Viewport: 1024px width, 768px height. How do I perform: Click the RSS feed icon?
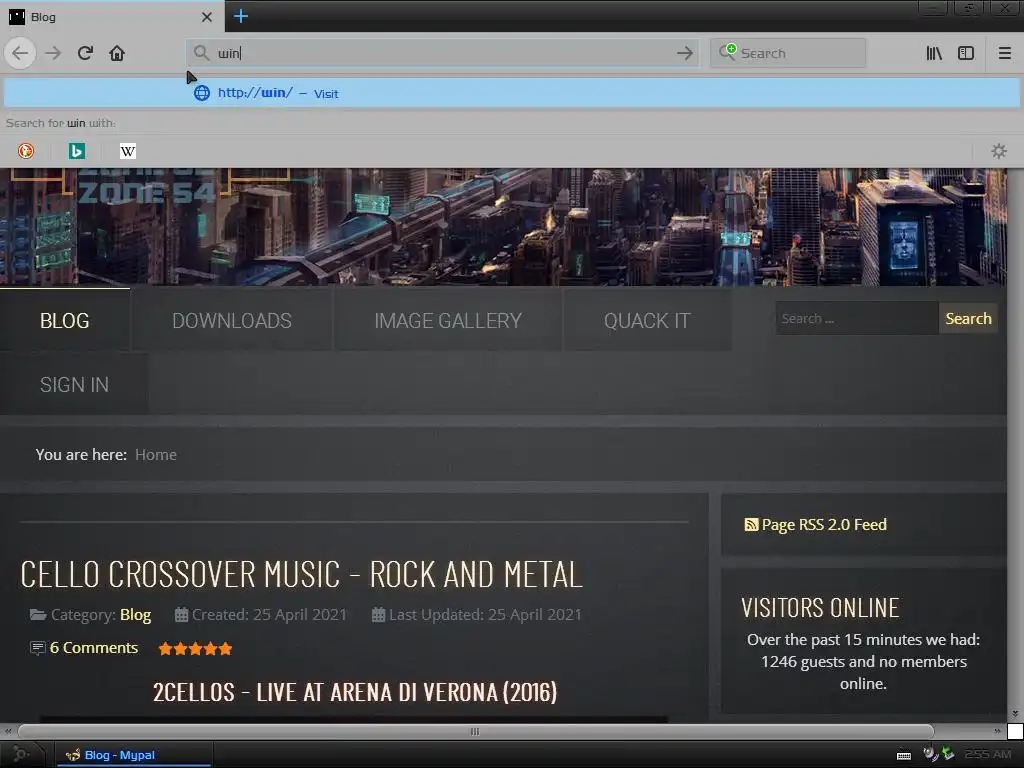pyautogui.click(x=751, y=524)
